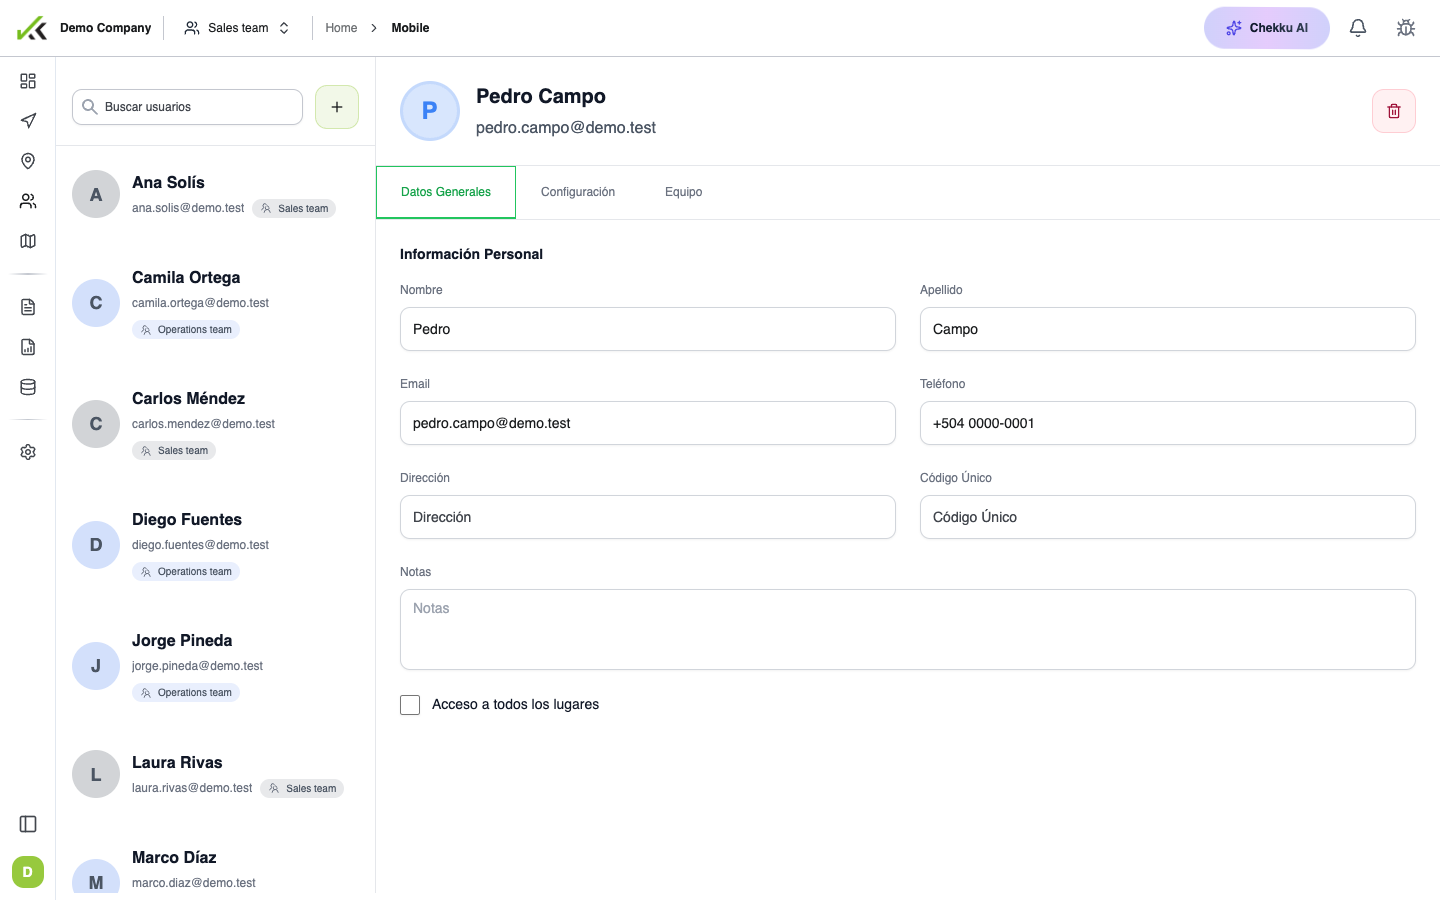Click Laura Rivas's L avatar
The width and height of the screenshot is (1440, 900).
pos(96,774)
